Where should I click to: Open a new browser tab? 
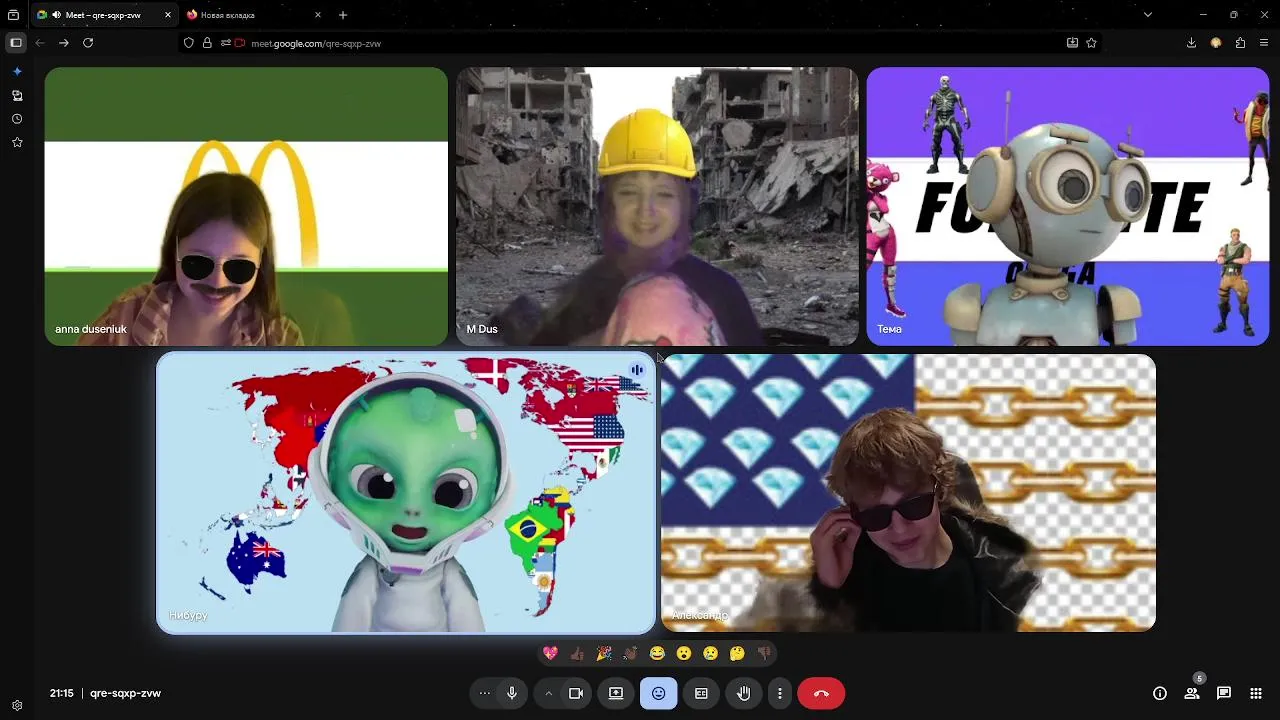343,15
